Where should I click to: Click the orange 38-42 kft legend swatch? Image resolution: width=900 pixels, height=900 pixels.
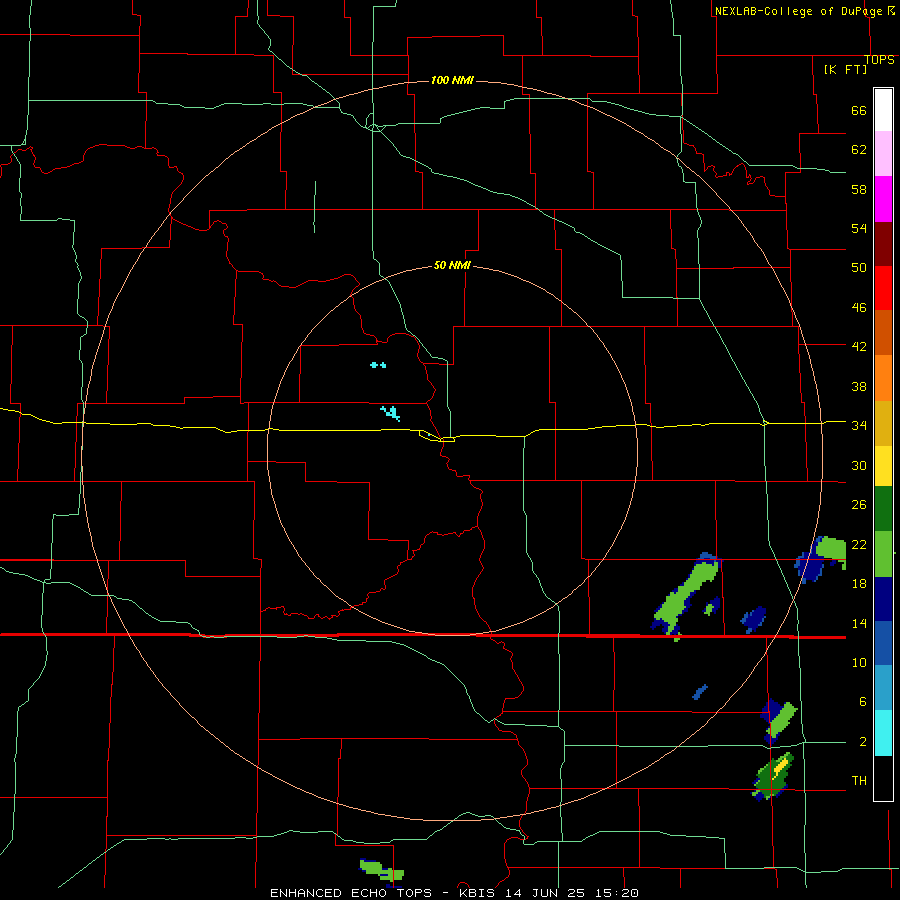coord(883,378)
